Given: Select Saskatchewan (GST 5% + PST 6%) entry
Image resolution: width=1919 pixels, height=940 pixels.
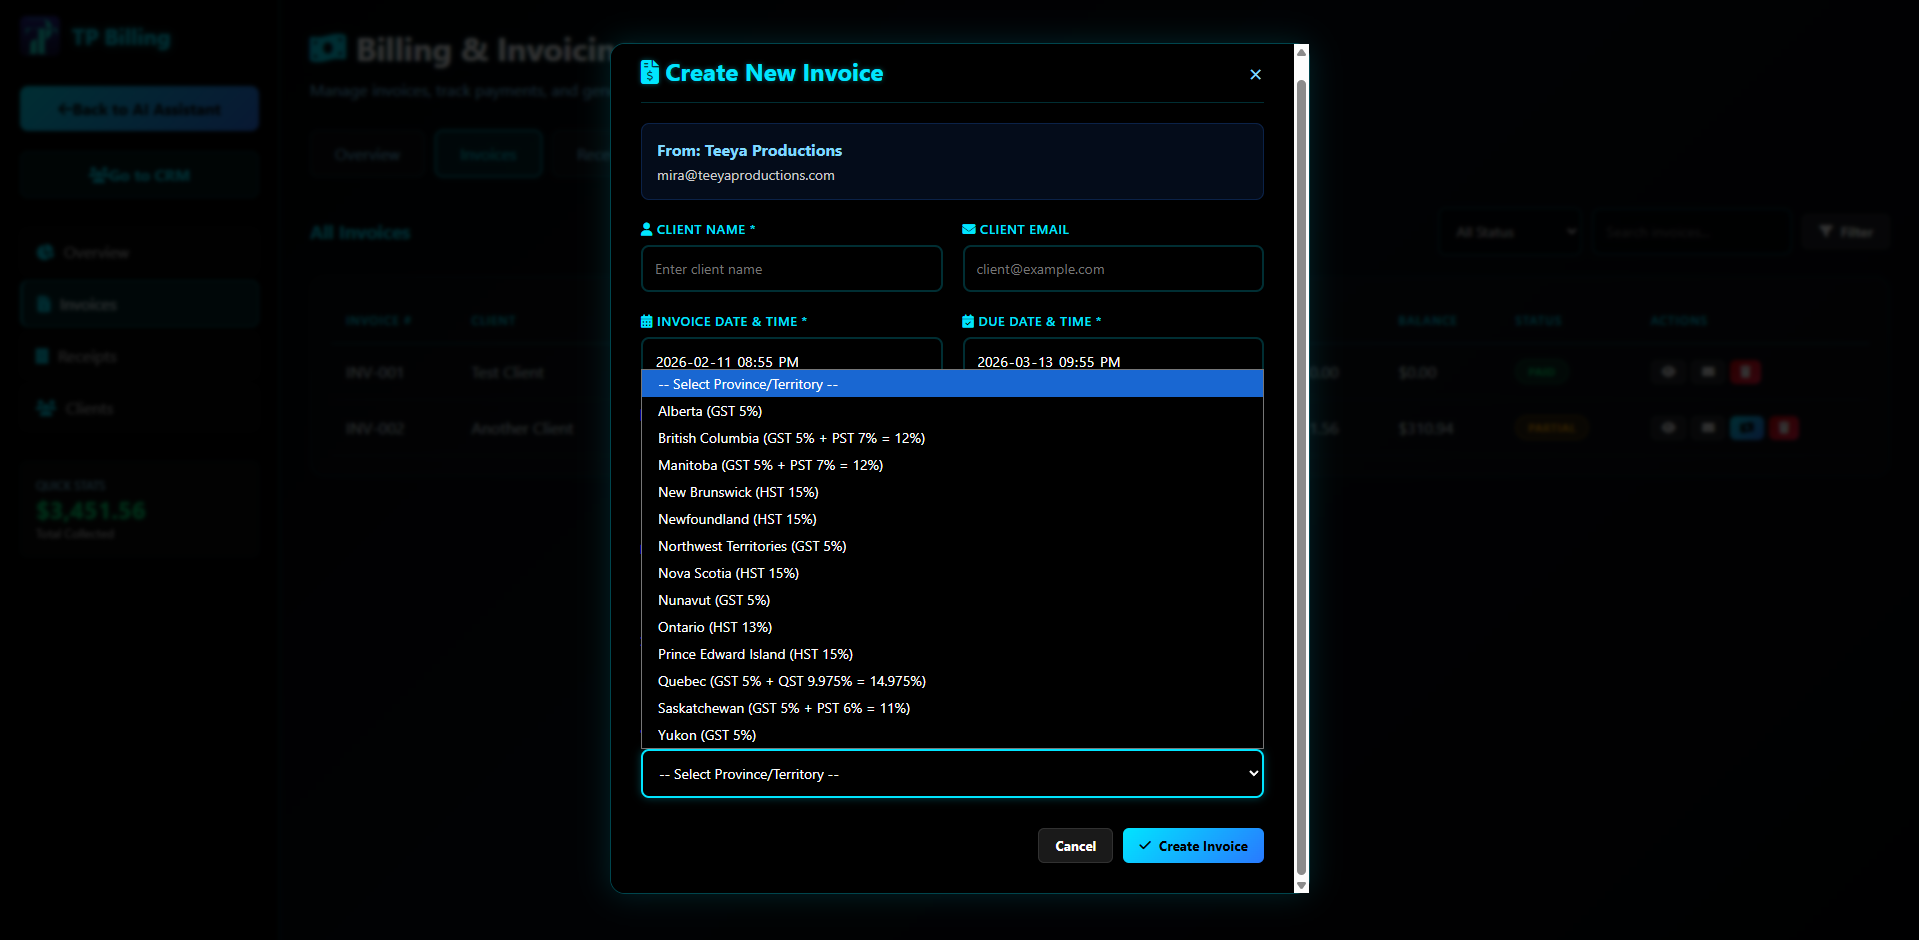Looking at the screenshot, I should [x=783, y=708].
